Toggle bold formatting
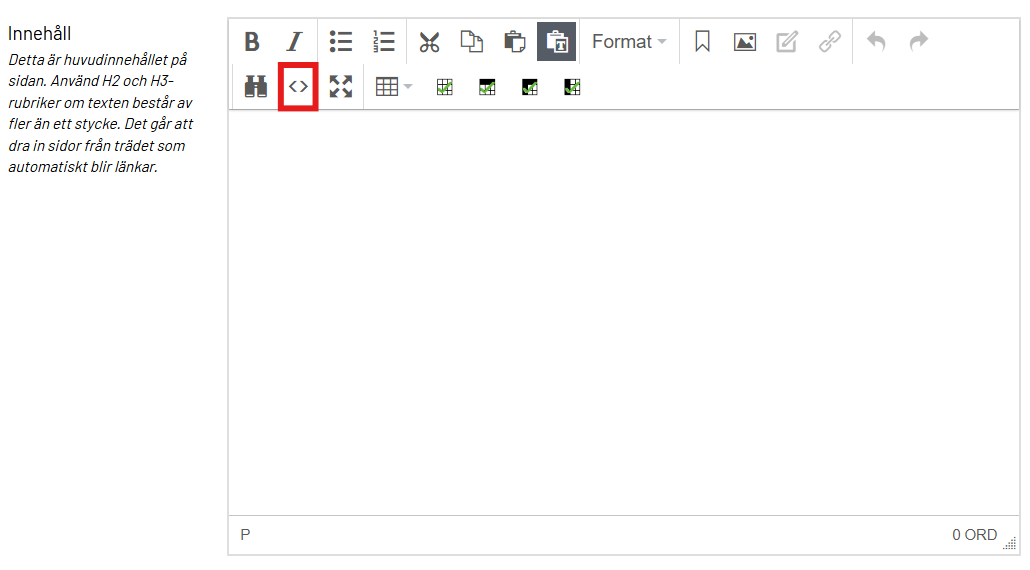Image resolution: width=1030 pixels, height=570 pixels. coord(252,42)
